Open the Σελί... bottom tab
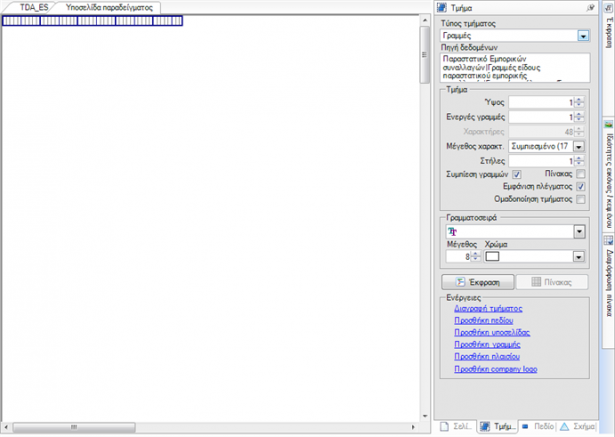Viewport: 615px width, 437px height. [x=456, y=426]
